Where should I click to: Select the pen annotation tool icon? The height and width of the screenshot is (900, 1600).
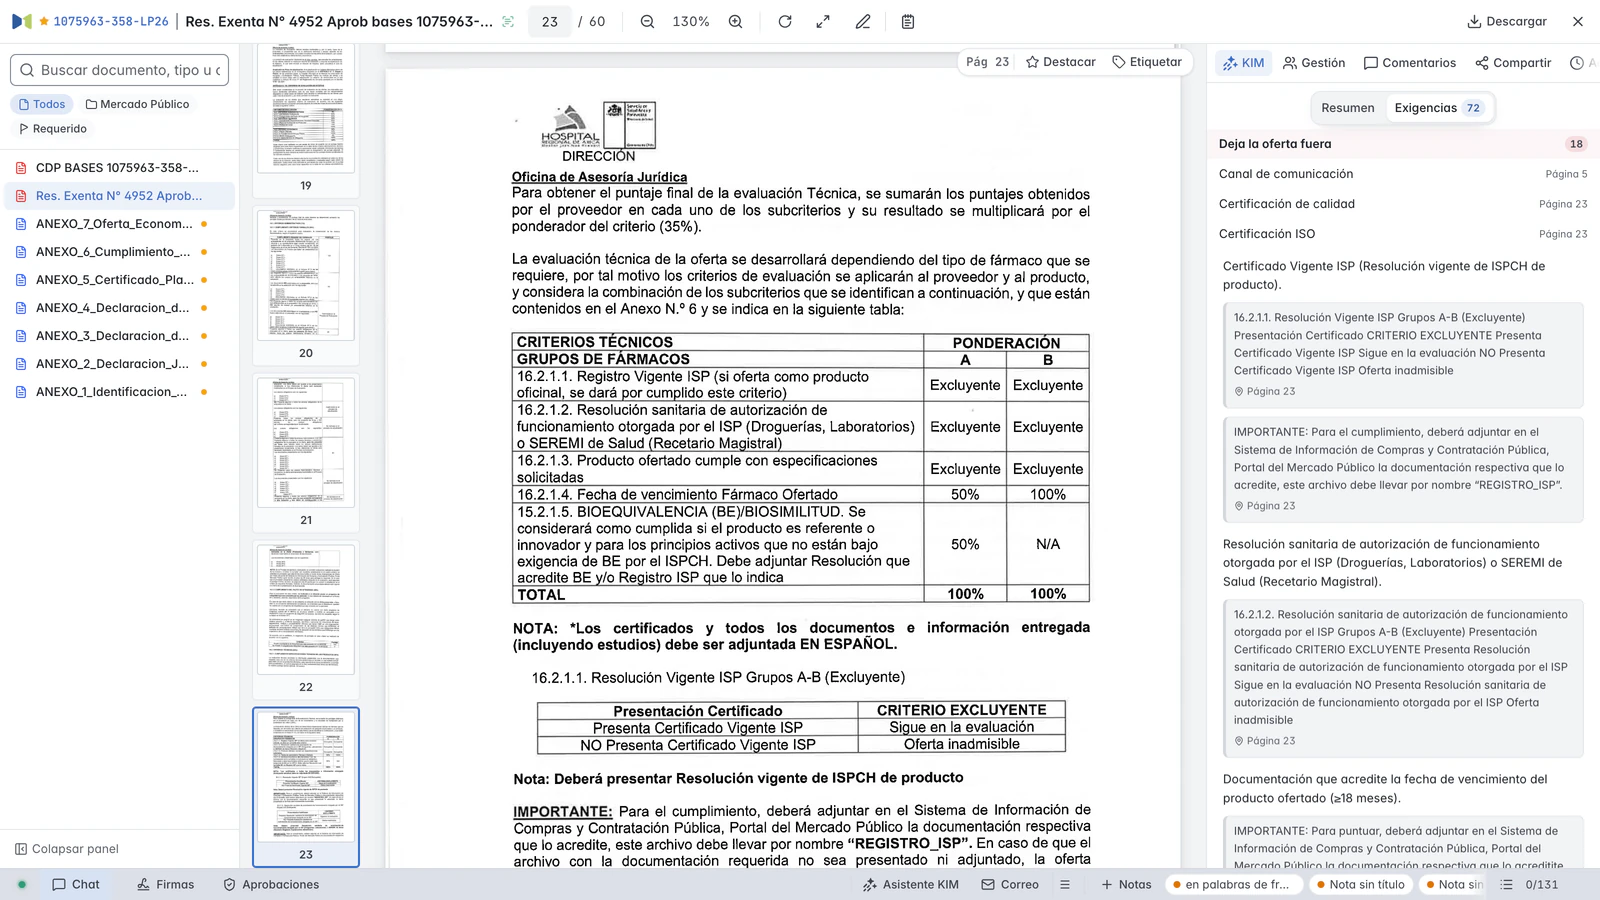(x=863, y=22)
